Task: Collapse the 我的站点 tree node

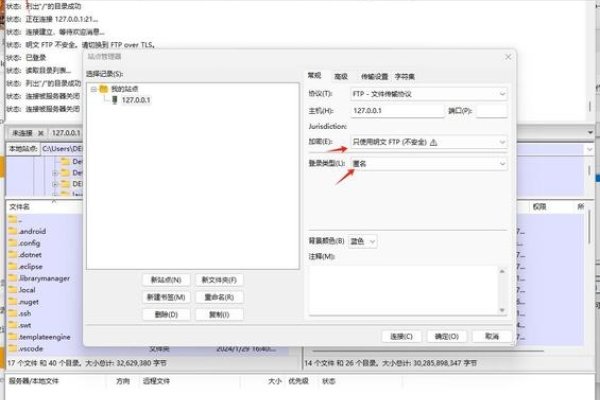Action: click(x=94, y=89)
